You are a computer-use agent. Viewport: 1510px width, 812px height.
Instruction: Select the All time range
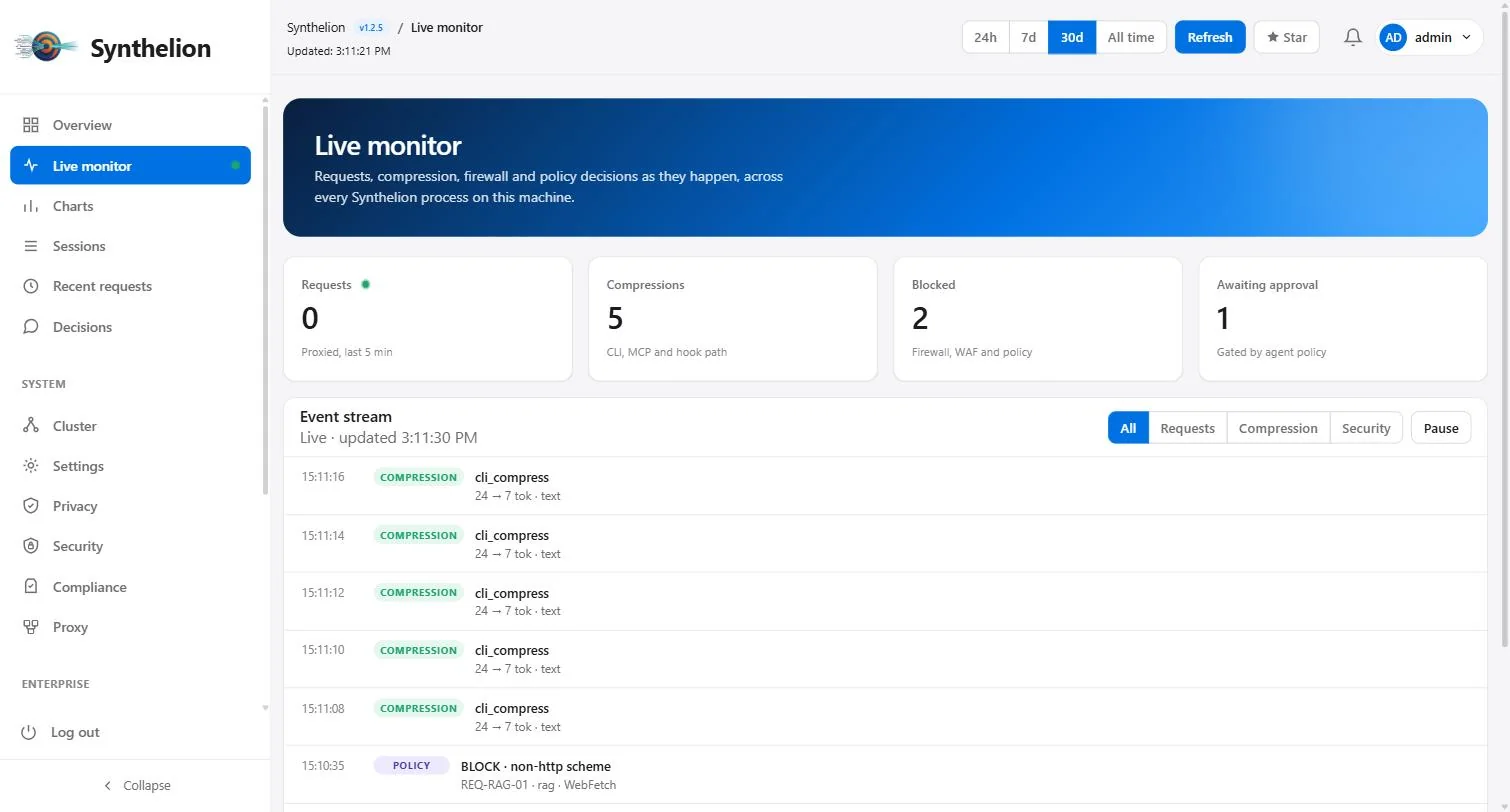1131,37
